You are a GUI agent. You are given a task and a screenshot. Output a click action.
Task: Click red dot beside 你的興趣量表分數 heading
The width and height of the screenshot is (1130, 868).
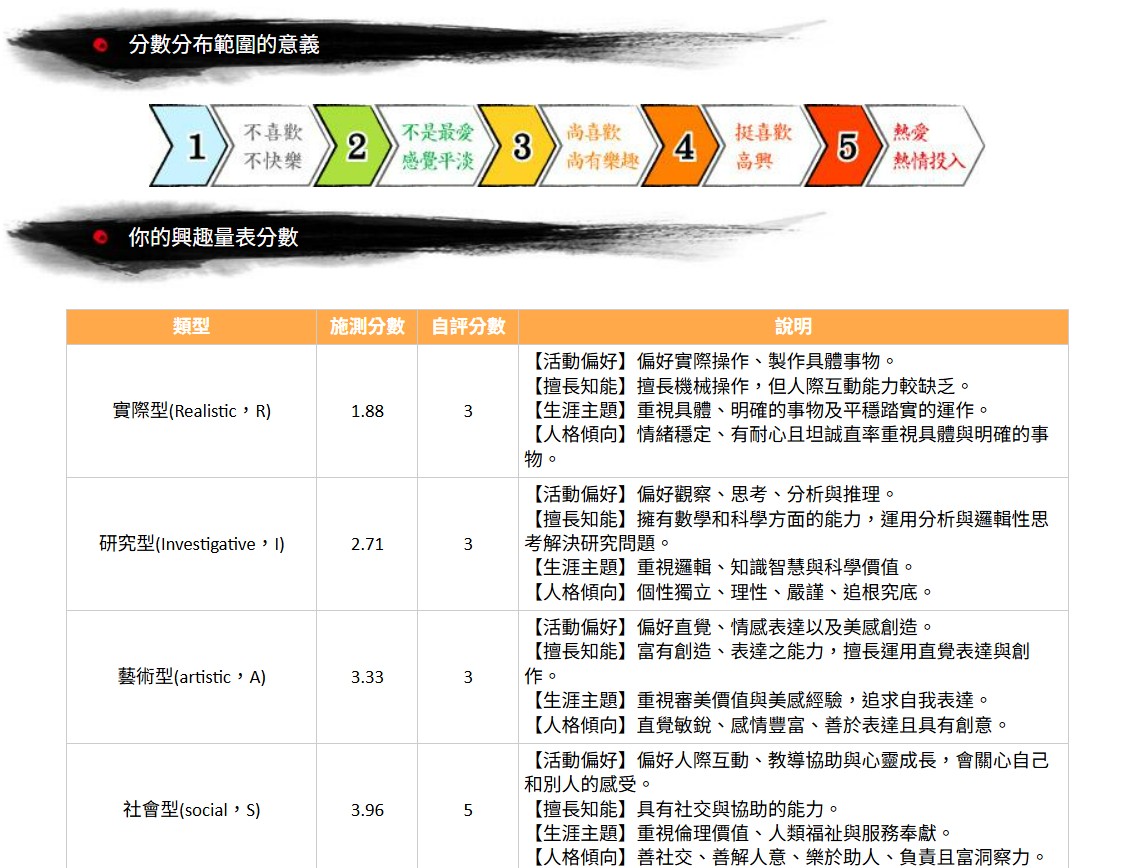(100, 237)
